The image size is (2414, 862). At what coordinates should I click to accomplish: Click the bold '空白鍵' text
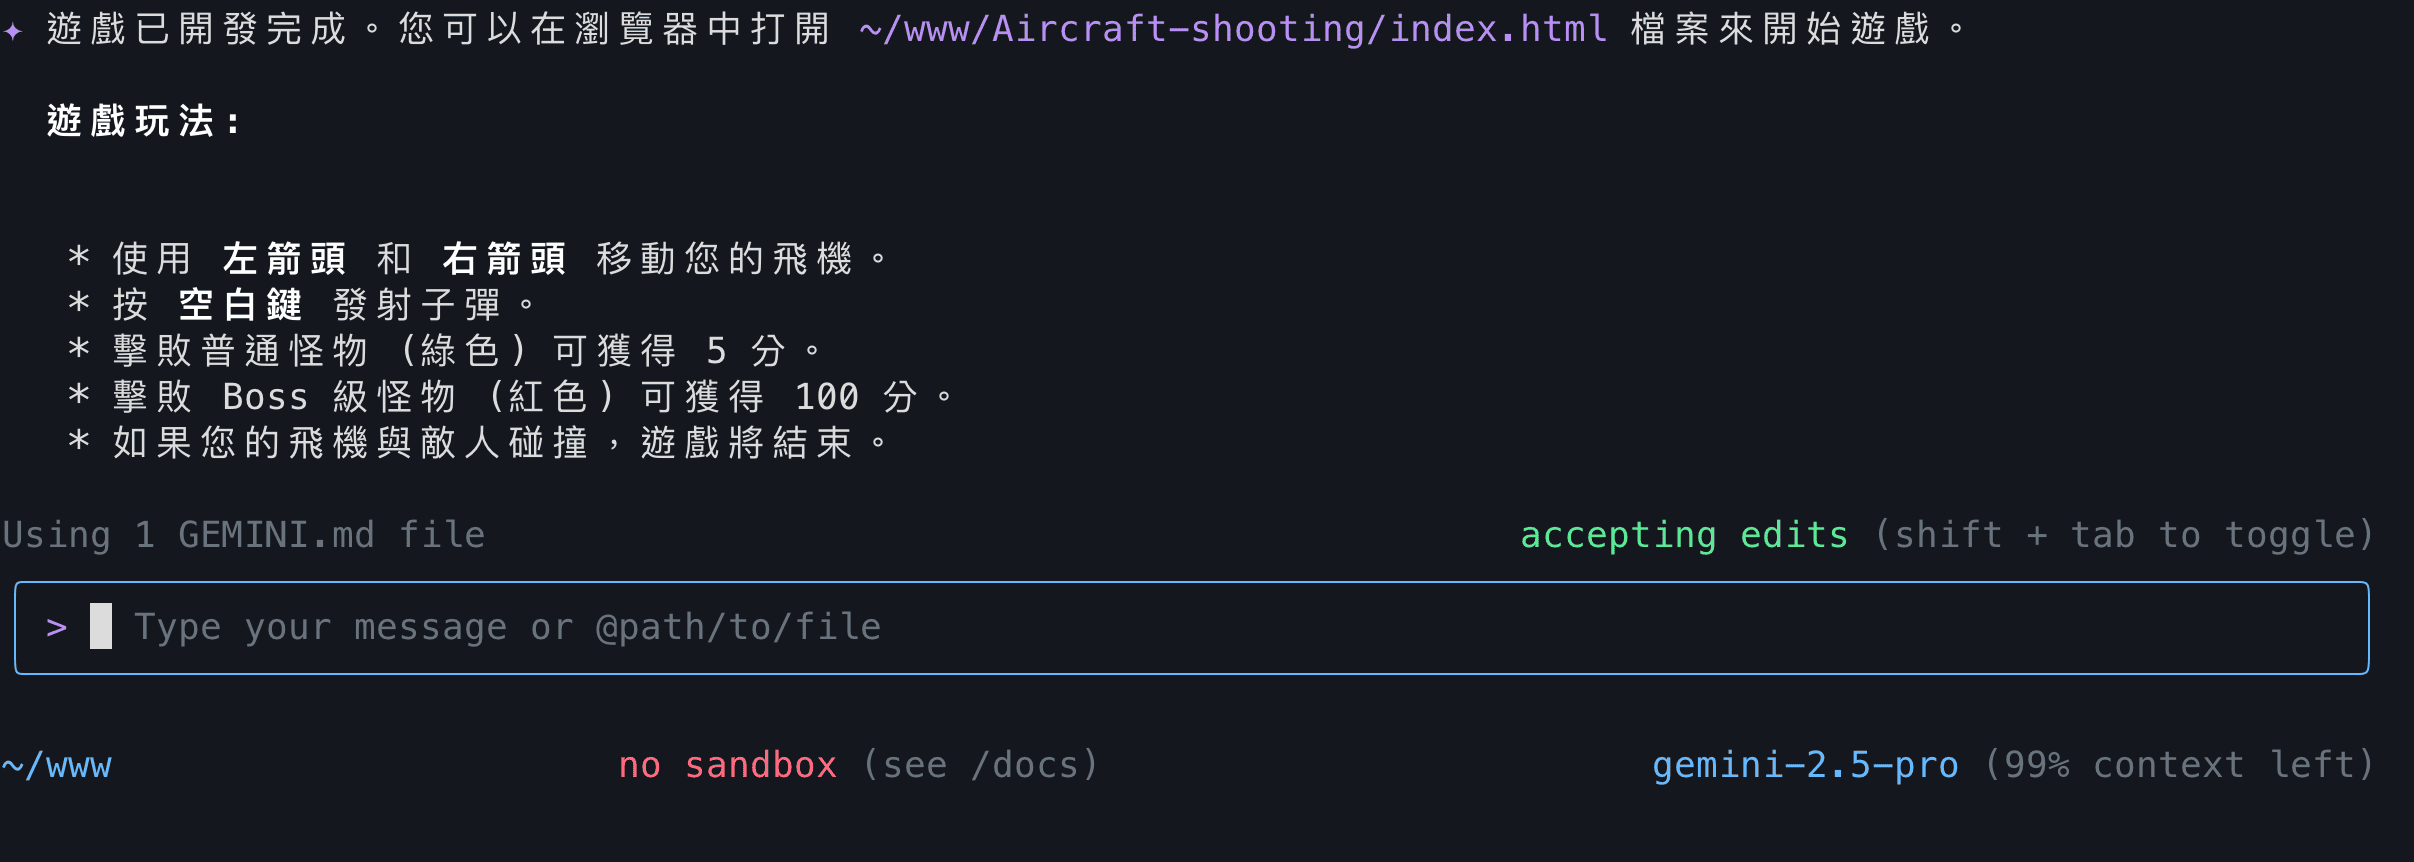click(240, 305)
